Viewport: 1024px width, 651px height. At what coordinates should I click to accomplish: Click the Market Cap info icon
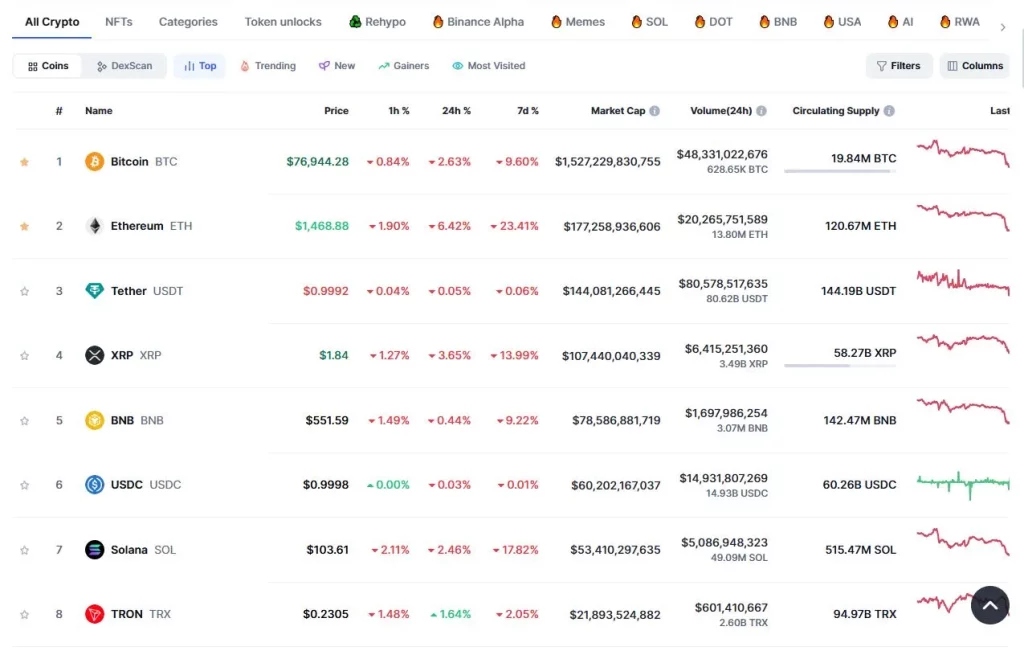click(x=654, y=111)
